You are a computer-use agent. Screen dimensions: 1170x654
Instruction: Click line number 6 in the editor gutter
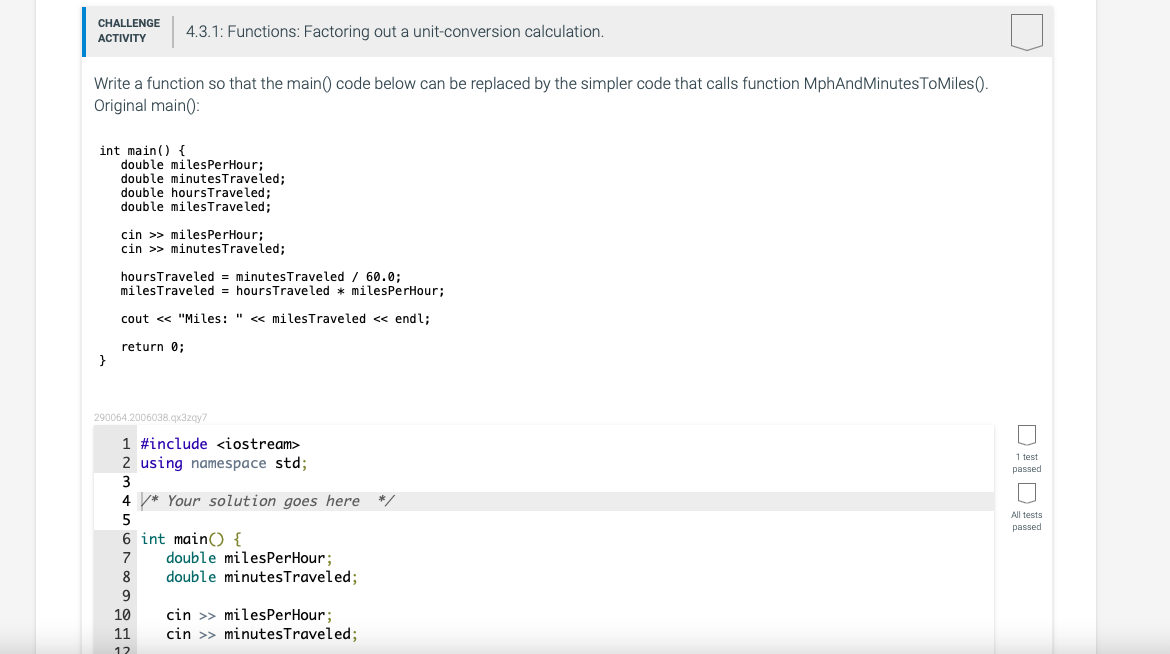[125, 538]
